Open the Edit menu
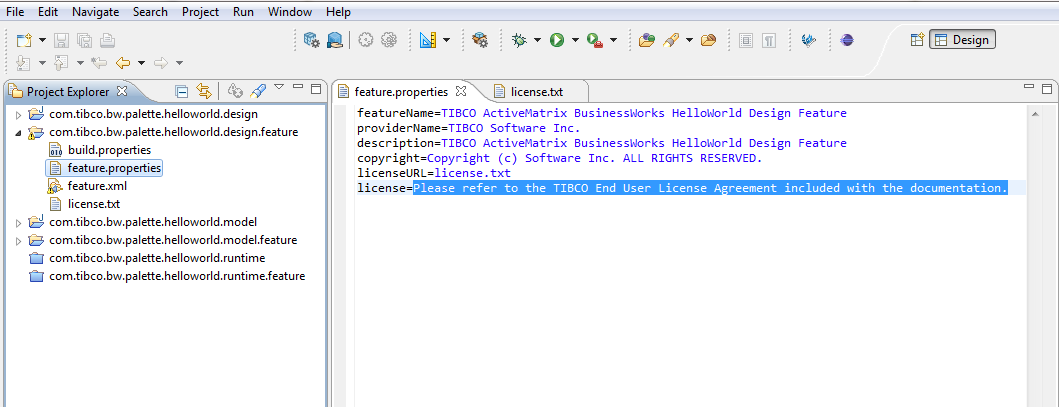This screenshot has height=407, width=1059. click(48, 12)
